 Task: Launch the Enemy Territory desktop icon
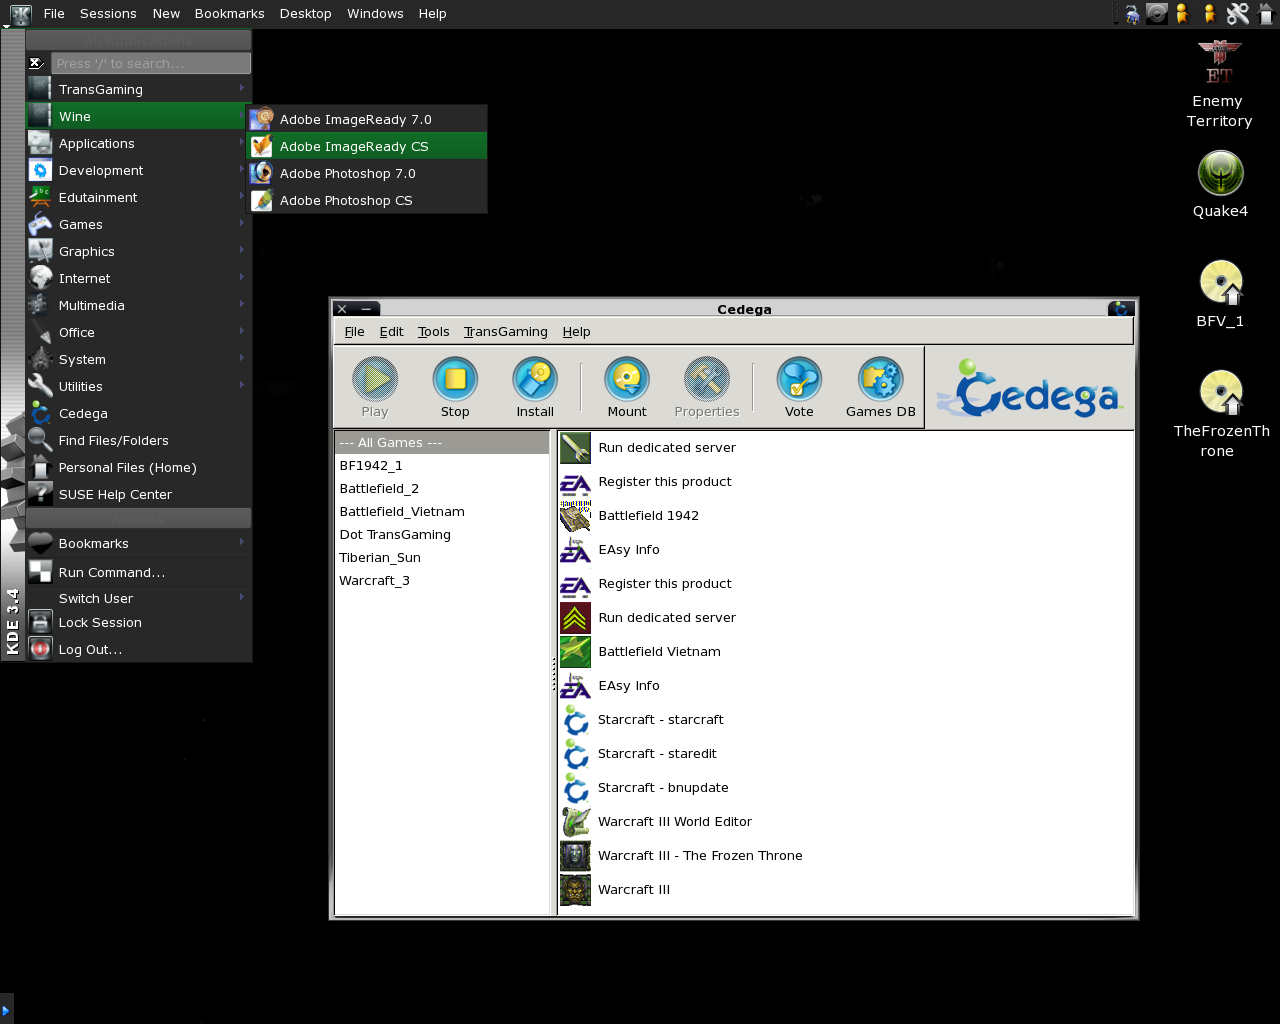click(x=1219, y=84)
